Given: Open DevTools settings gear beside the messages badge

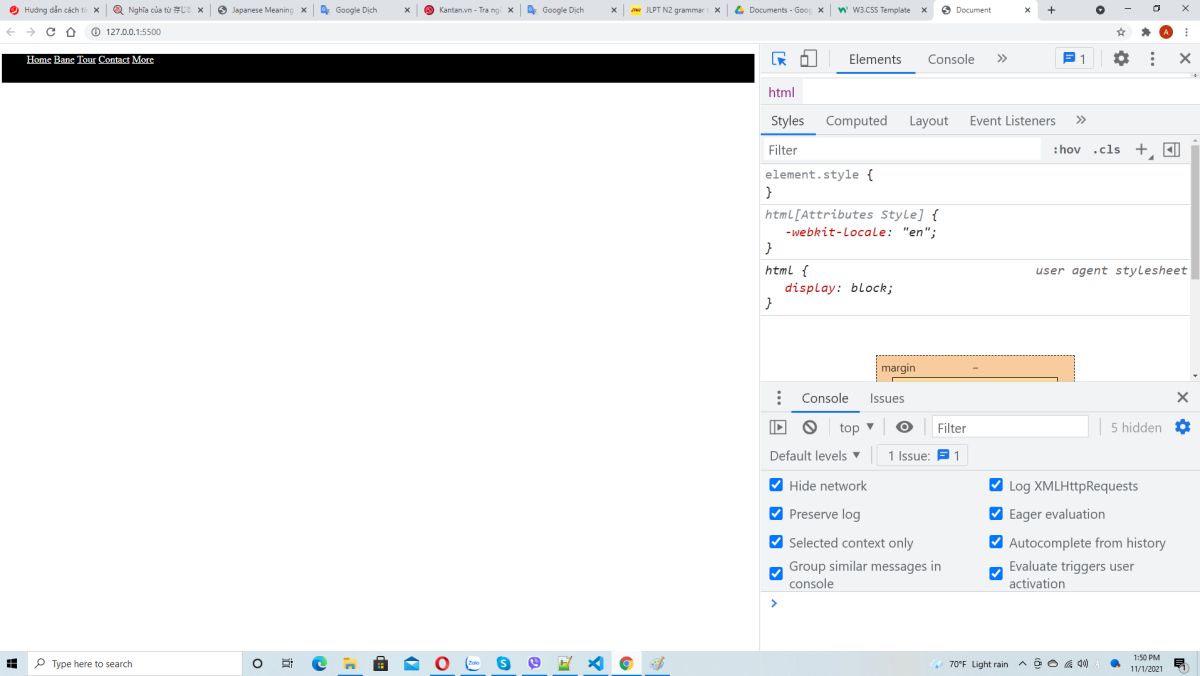Looking at the screenshot, I should click(x=1121, y=59).
